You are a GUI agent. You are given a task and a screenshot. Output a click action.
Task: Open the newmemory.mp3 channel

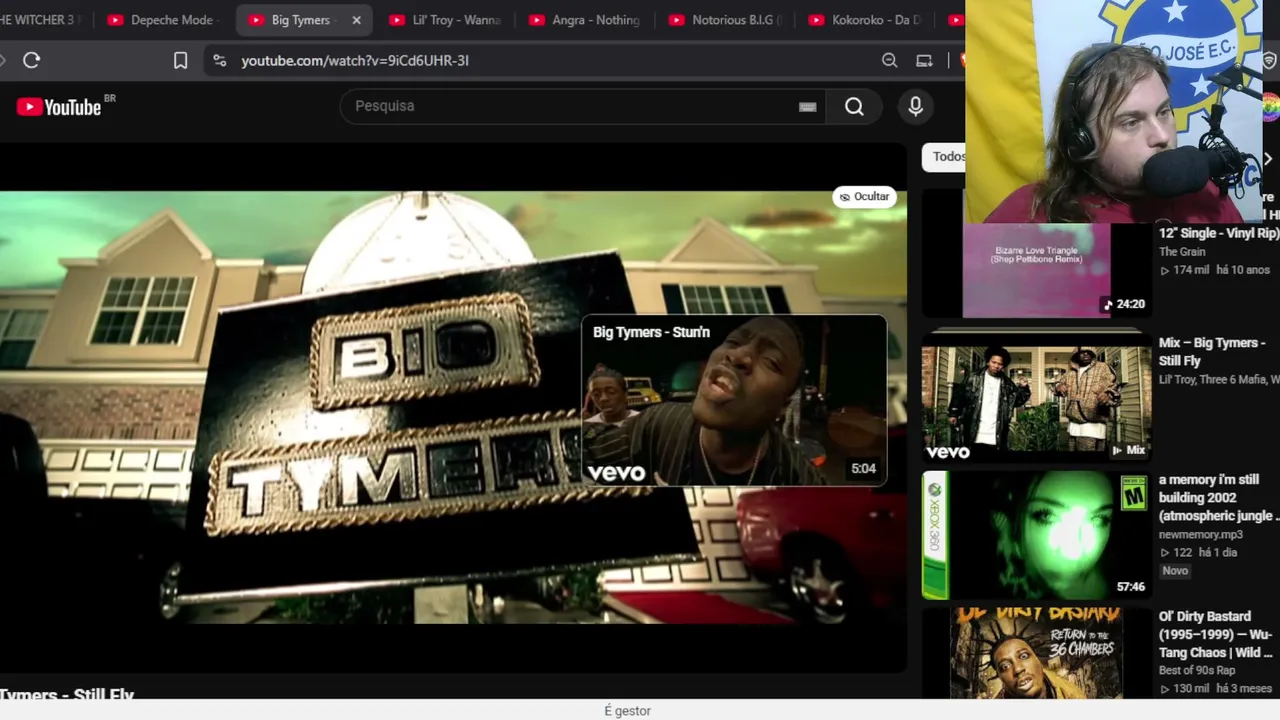click(1201, 535)
